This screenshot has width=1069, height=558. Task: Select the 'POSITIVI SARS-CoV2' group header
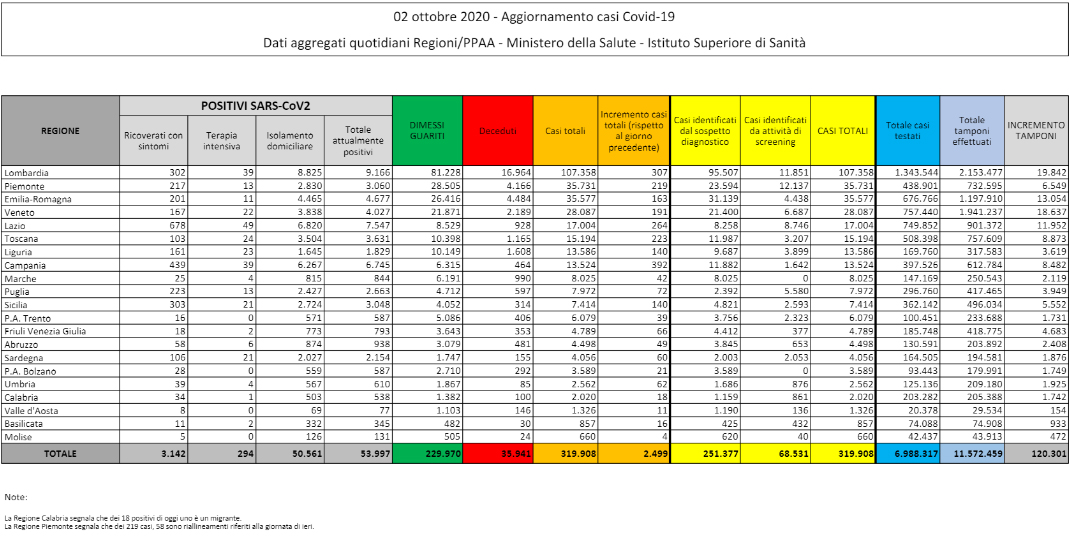point(256,106)
